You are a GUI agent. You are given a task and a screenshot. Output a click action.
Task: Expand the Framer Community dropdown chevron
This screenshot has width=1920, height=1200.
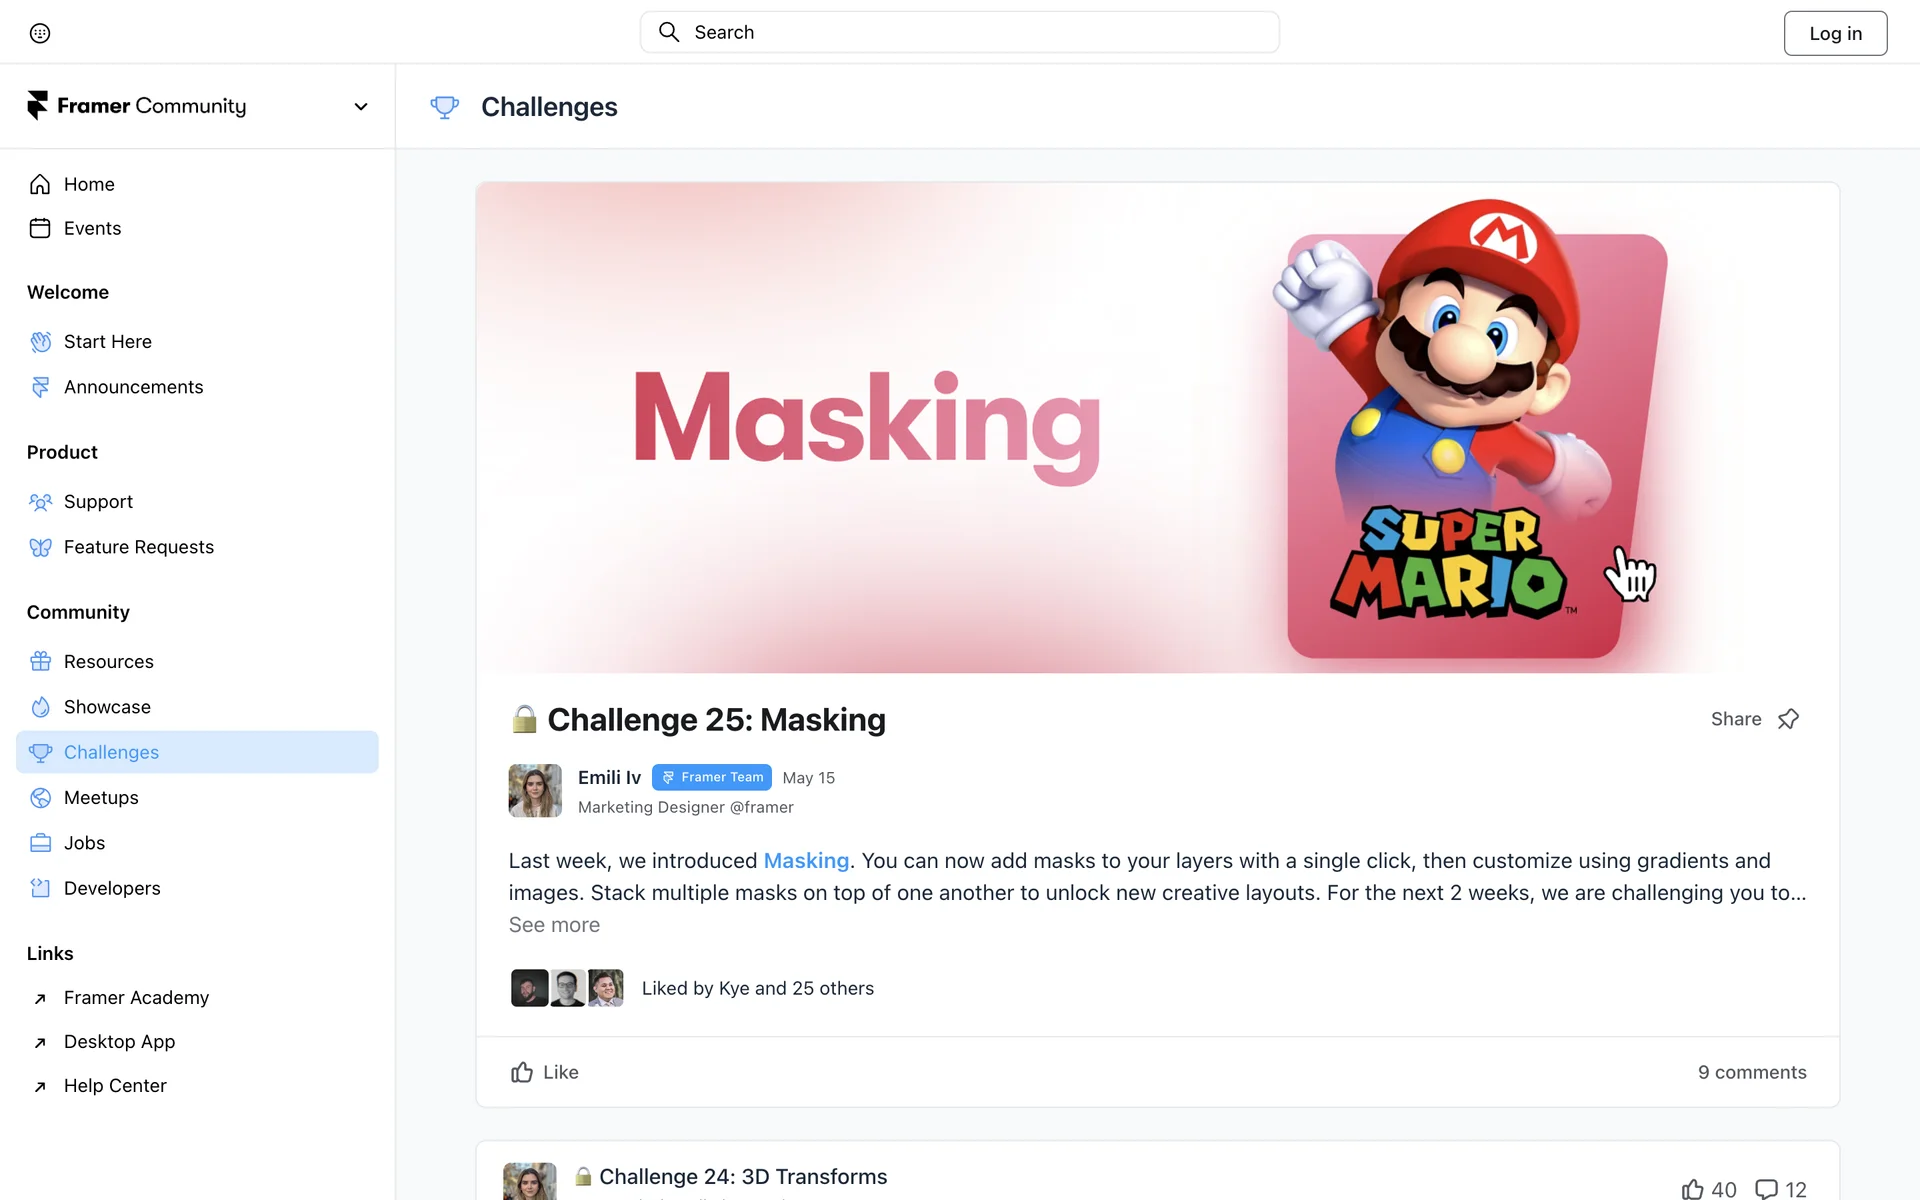(361, 106)
